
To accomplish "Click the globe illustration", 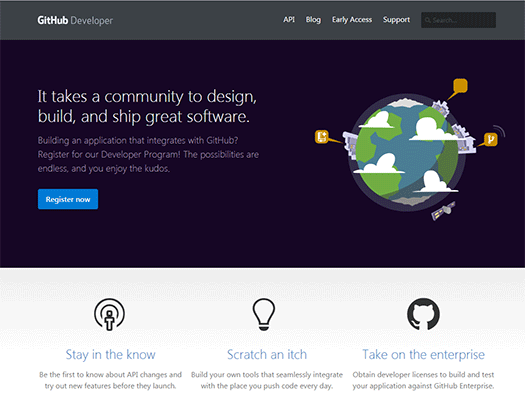I will [x=407, y=152].
